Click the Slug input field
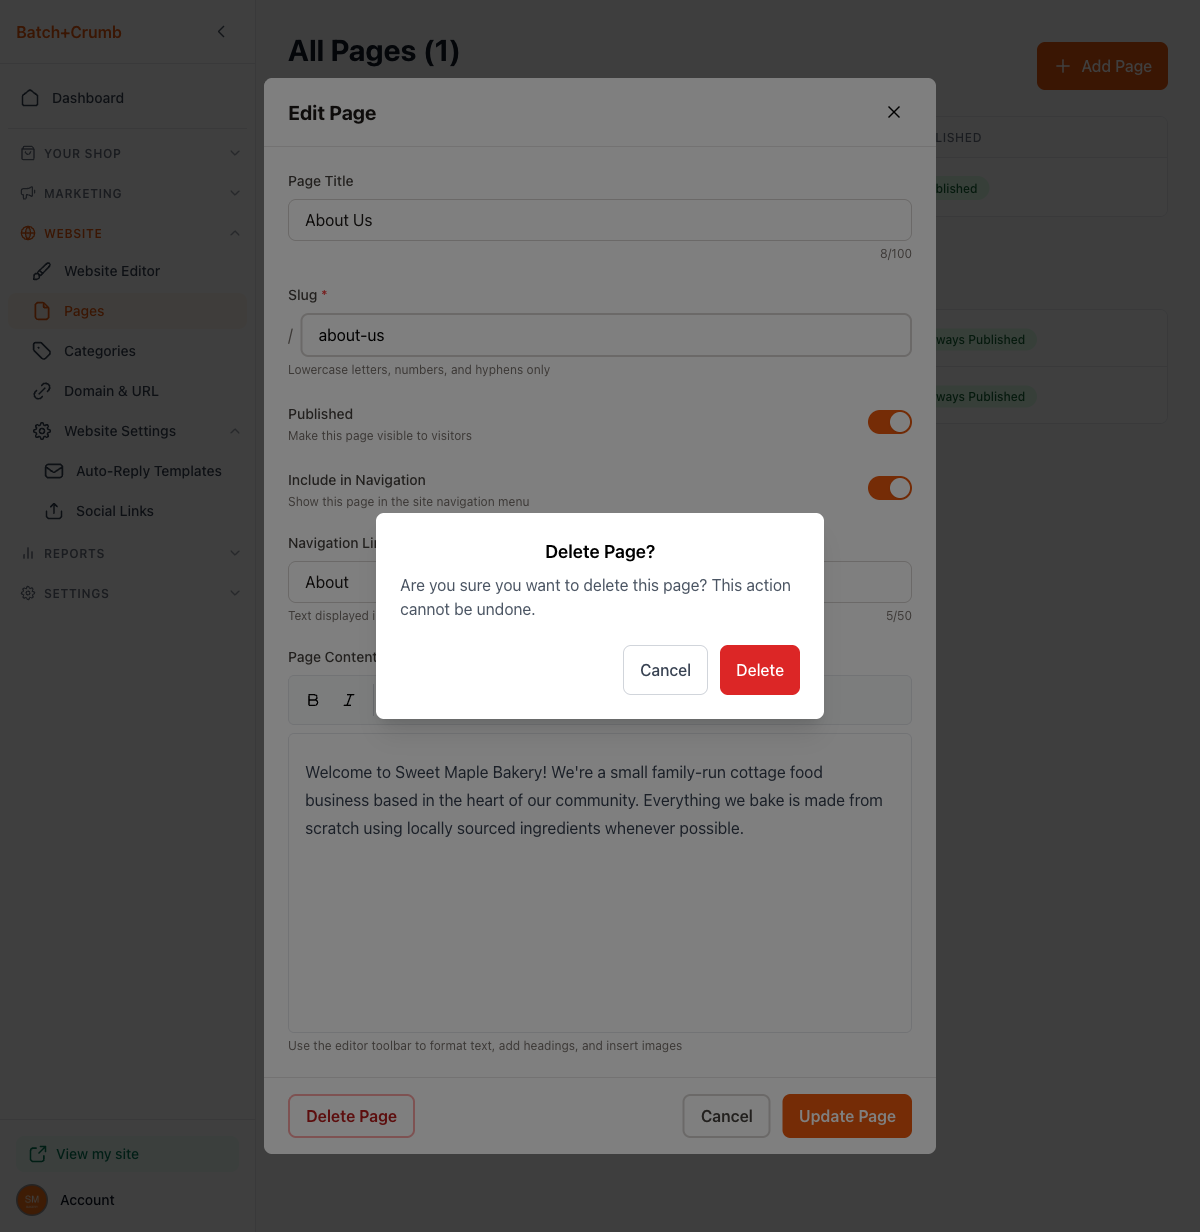Image resolution: width=1200 pixels, height=1232 pixels. click(606, 335)
